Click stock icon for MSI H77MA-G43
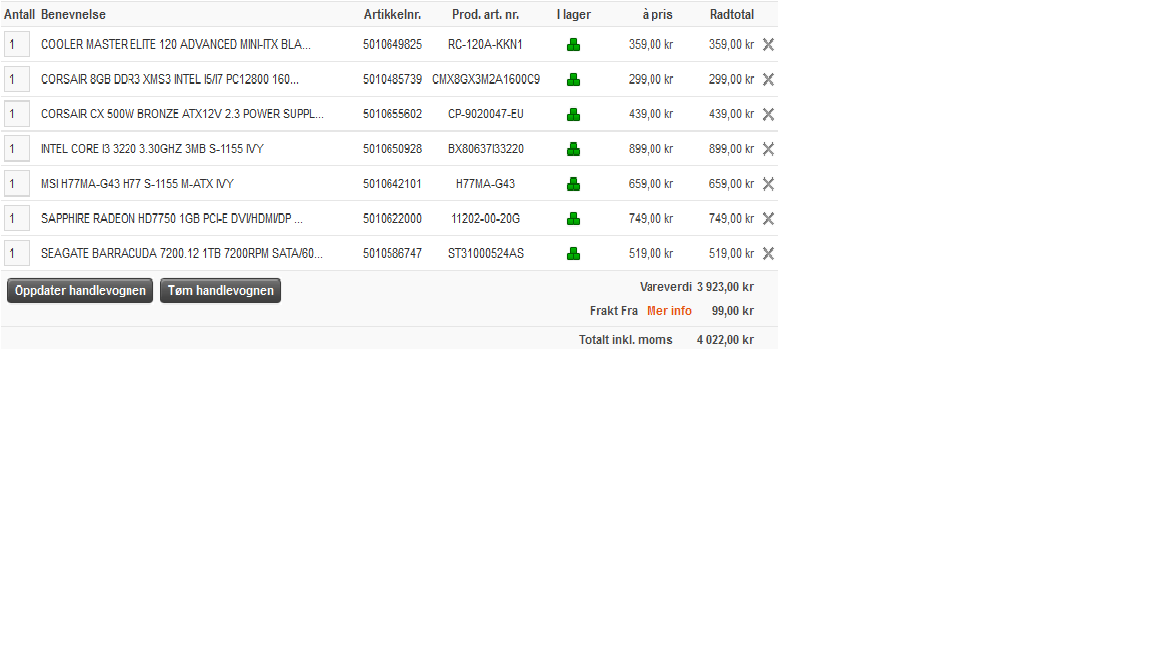 (573, 184)
